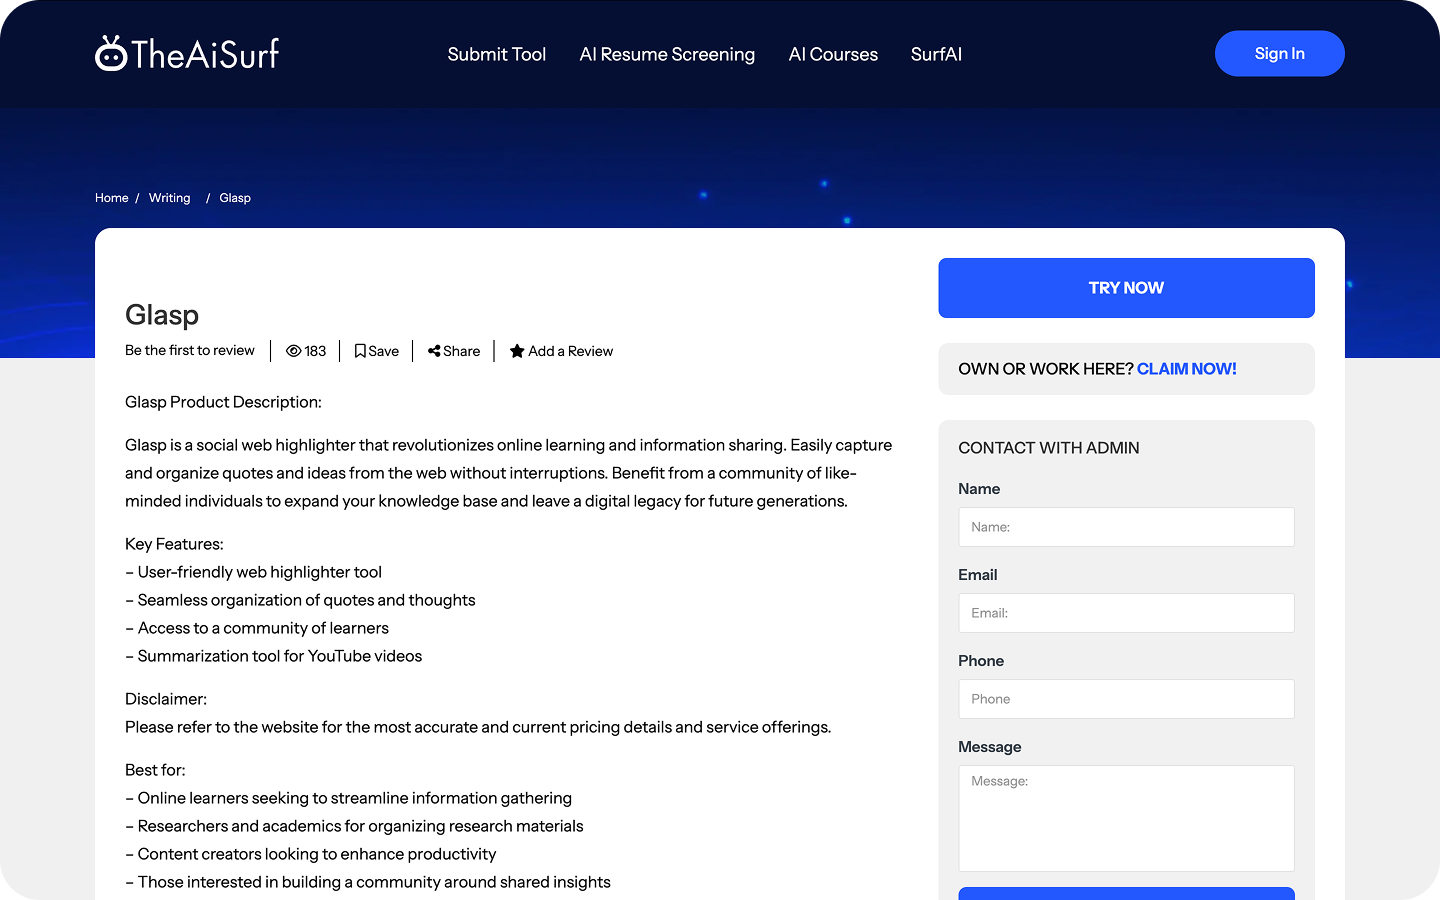Click the 'Key Features:' text
Screen dimensions: 1440x900
(174, 544)
